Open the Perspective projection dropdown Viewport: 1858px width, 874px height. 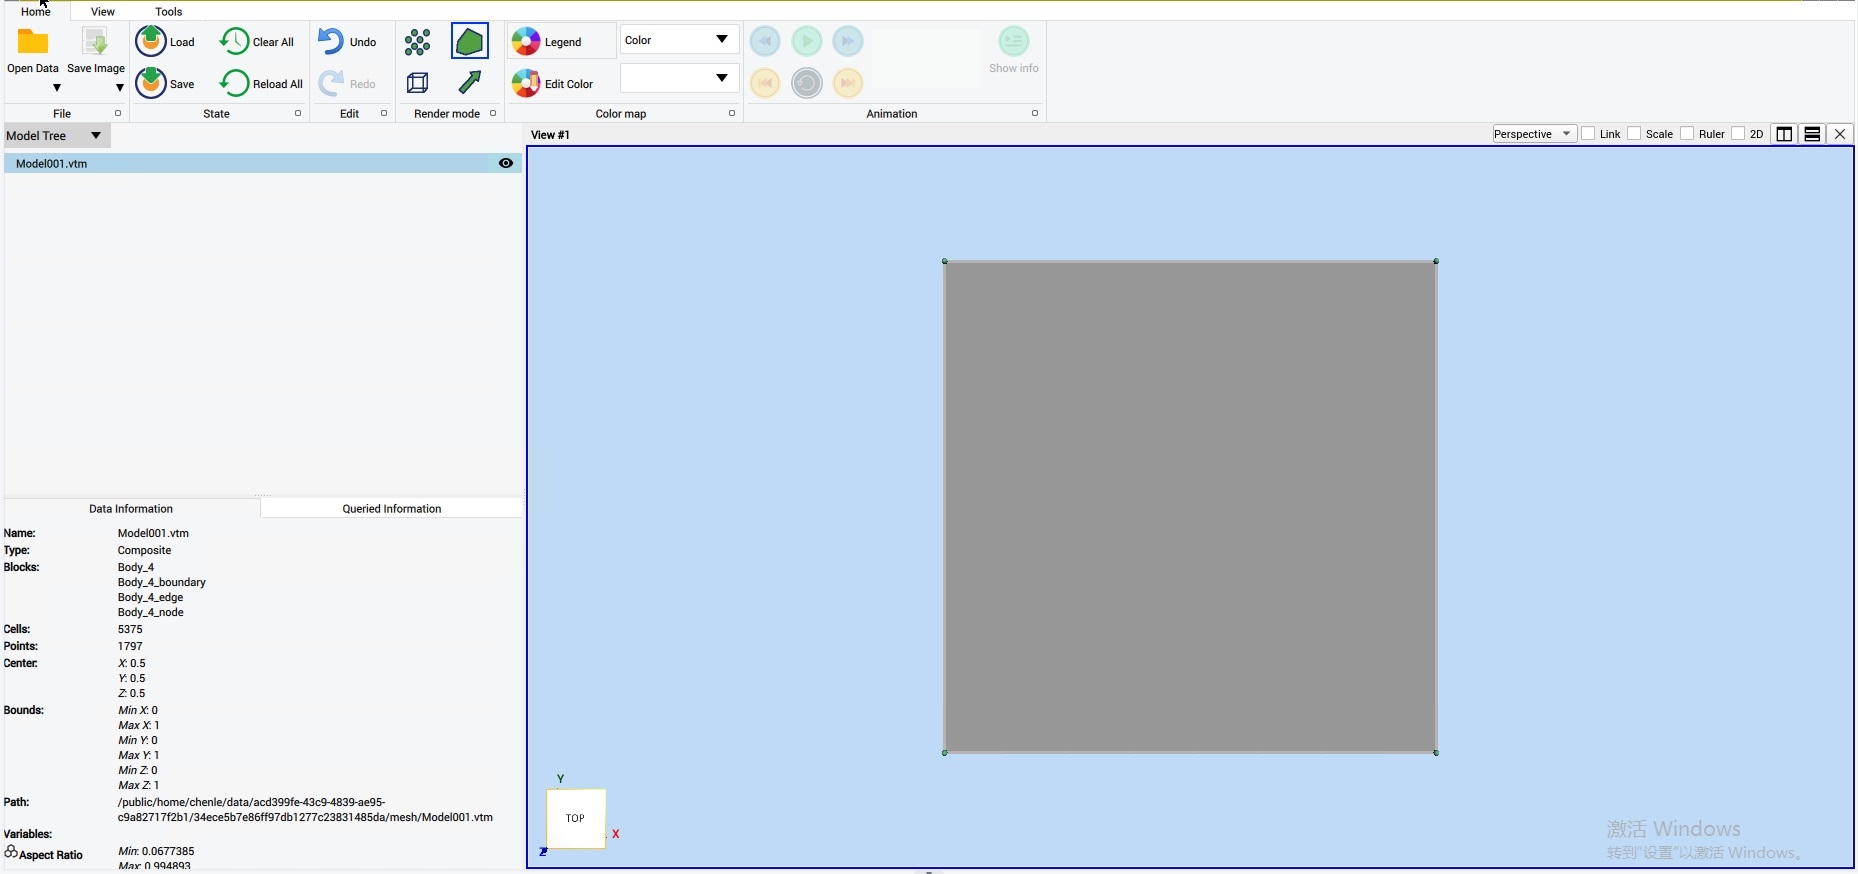coord(1534,134)
